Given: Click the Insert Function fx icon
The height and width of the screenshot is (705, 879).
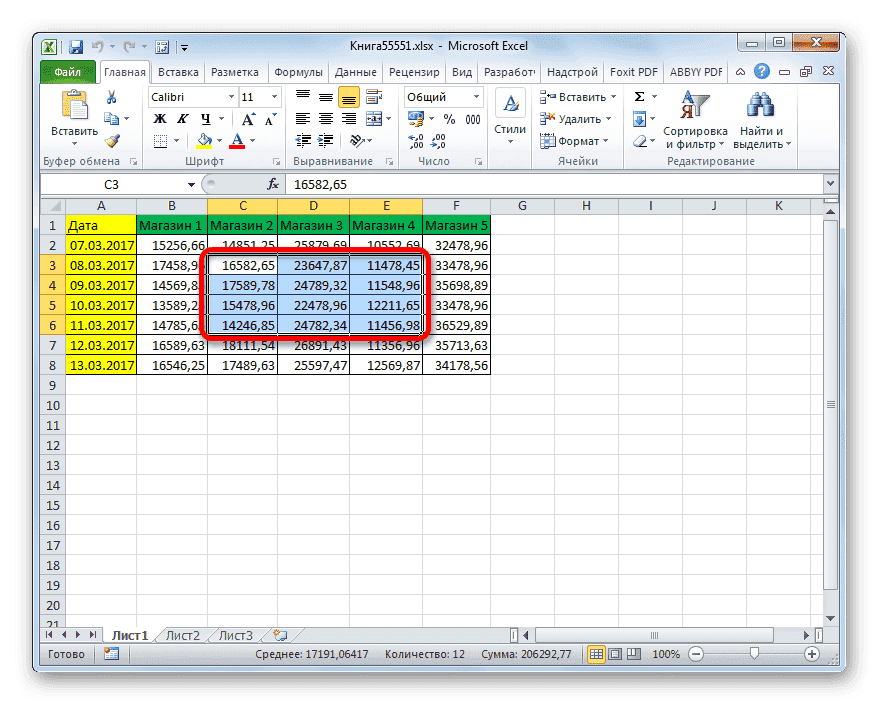Looking at the screenshot, I should [x=274, y=184].
